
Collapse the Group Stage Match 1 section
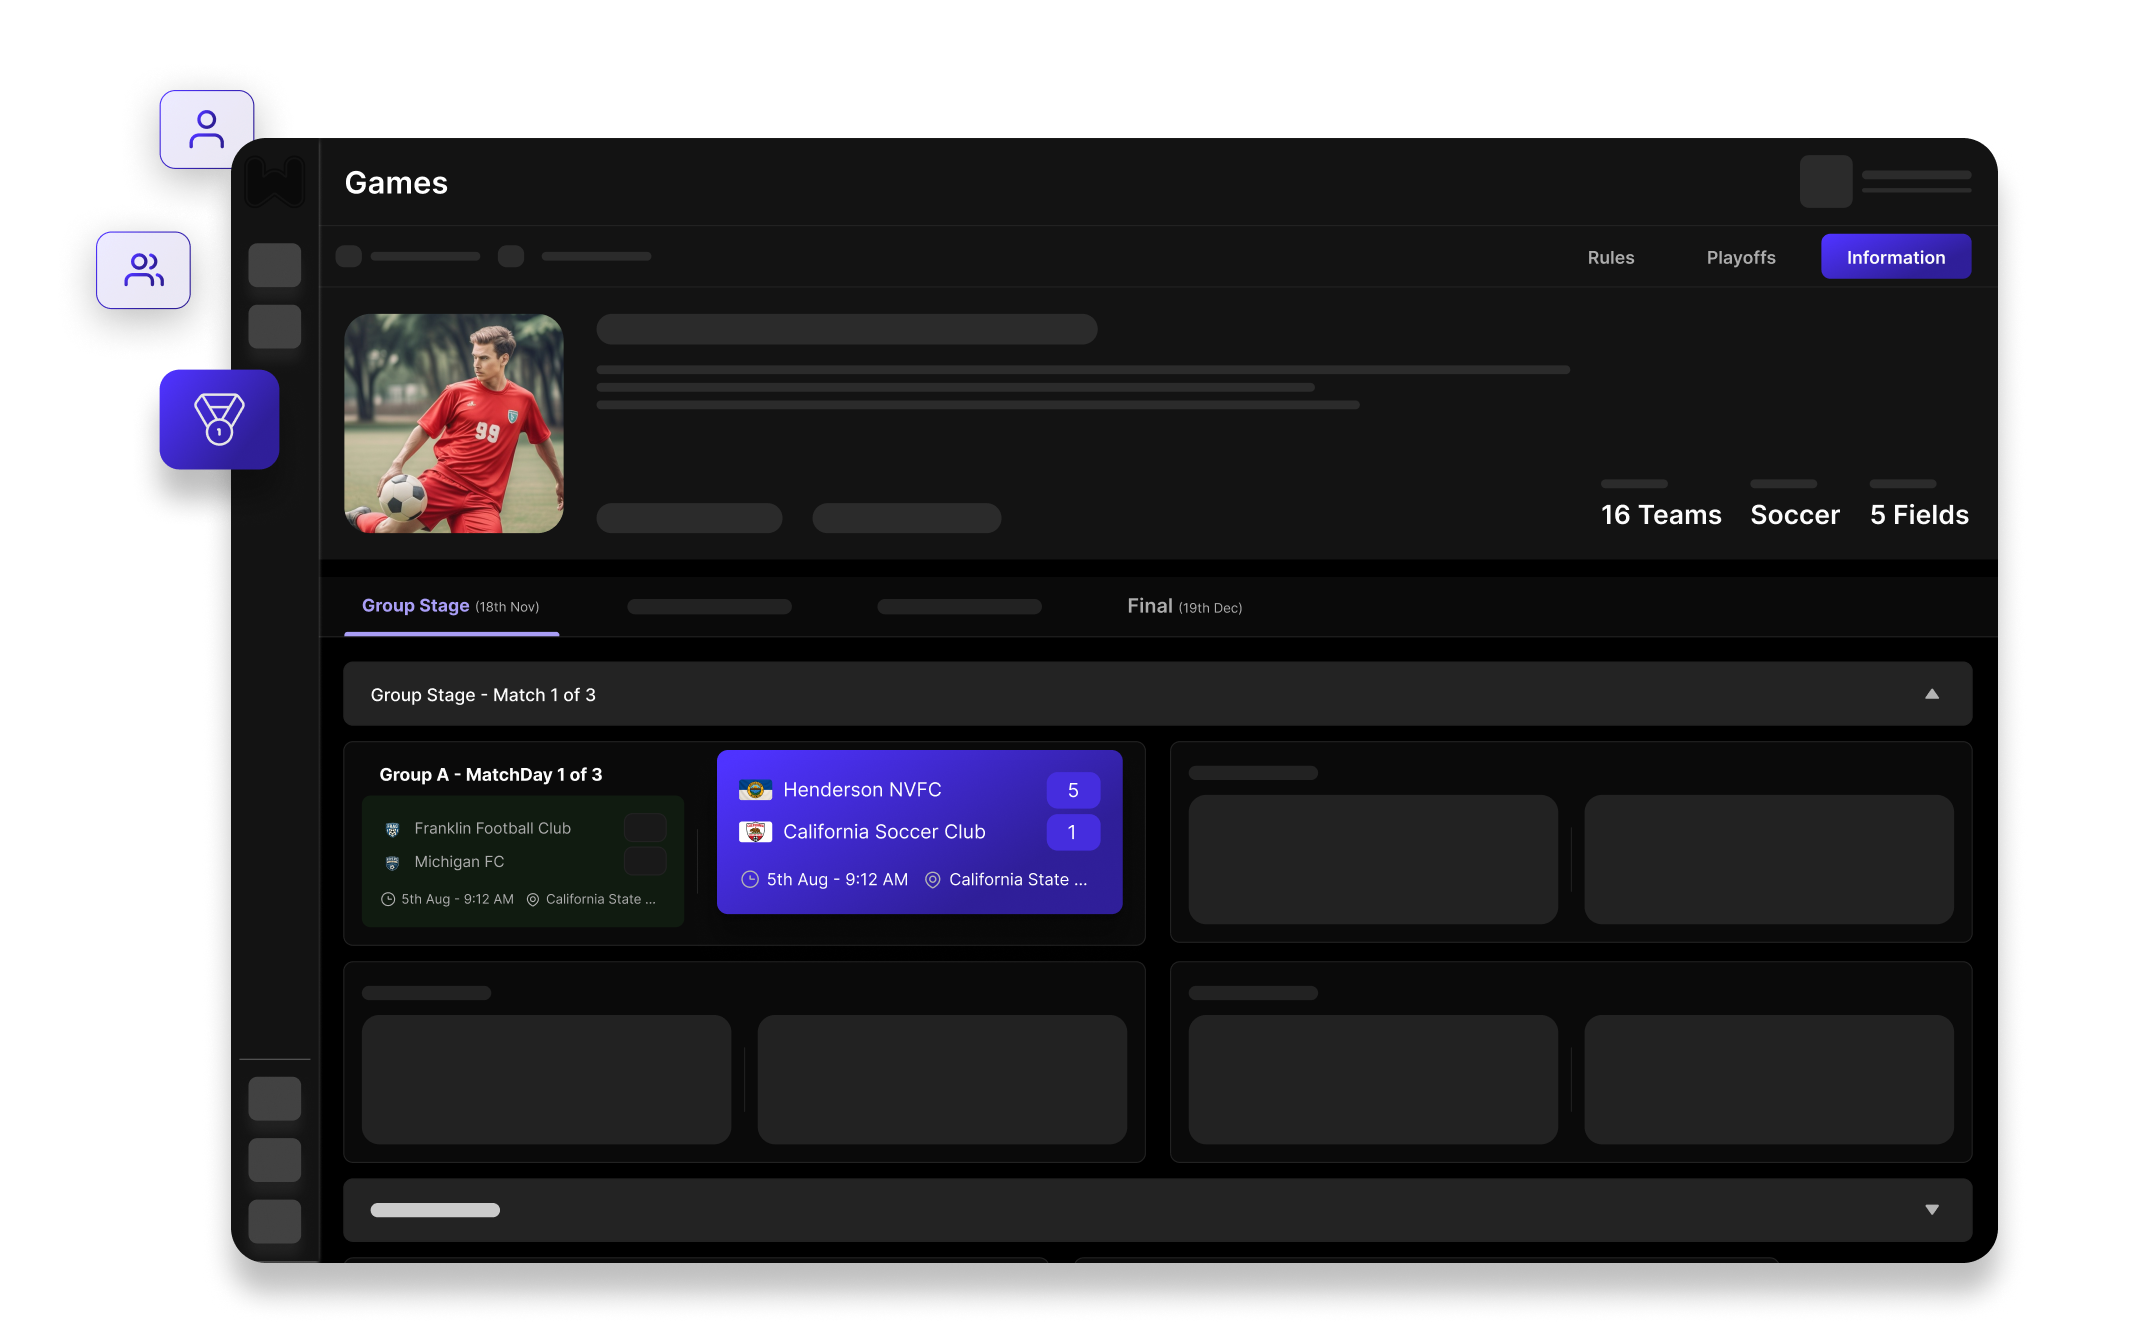[1930, 692]
